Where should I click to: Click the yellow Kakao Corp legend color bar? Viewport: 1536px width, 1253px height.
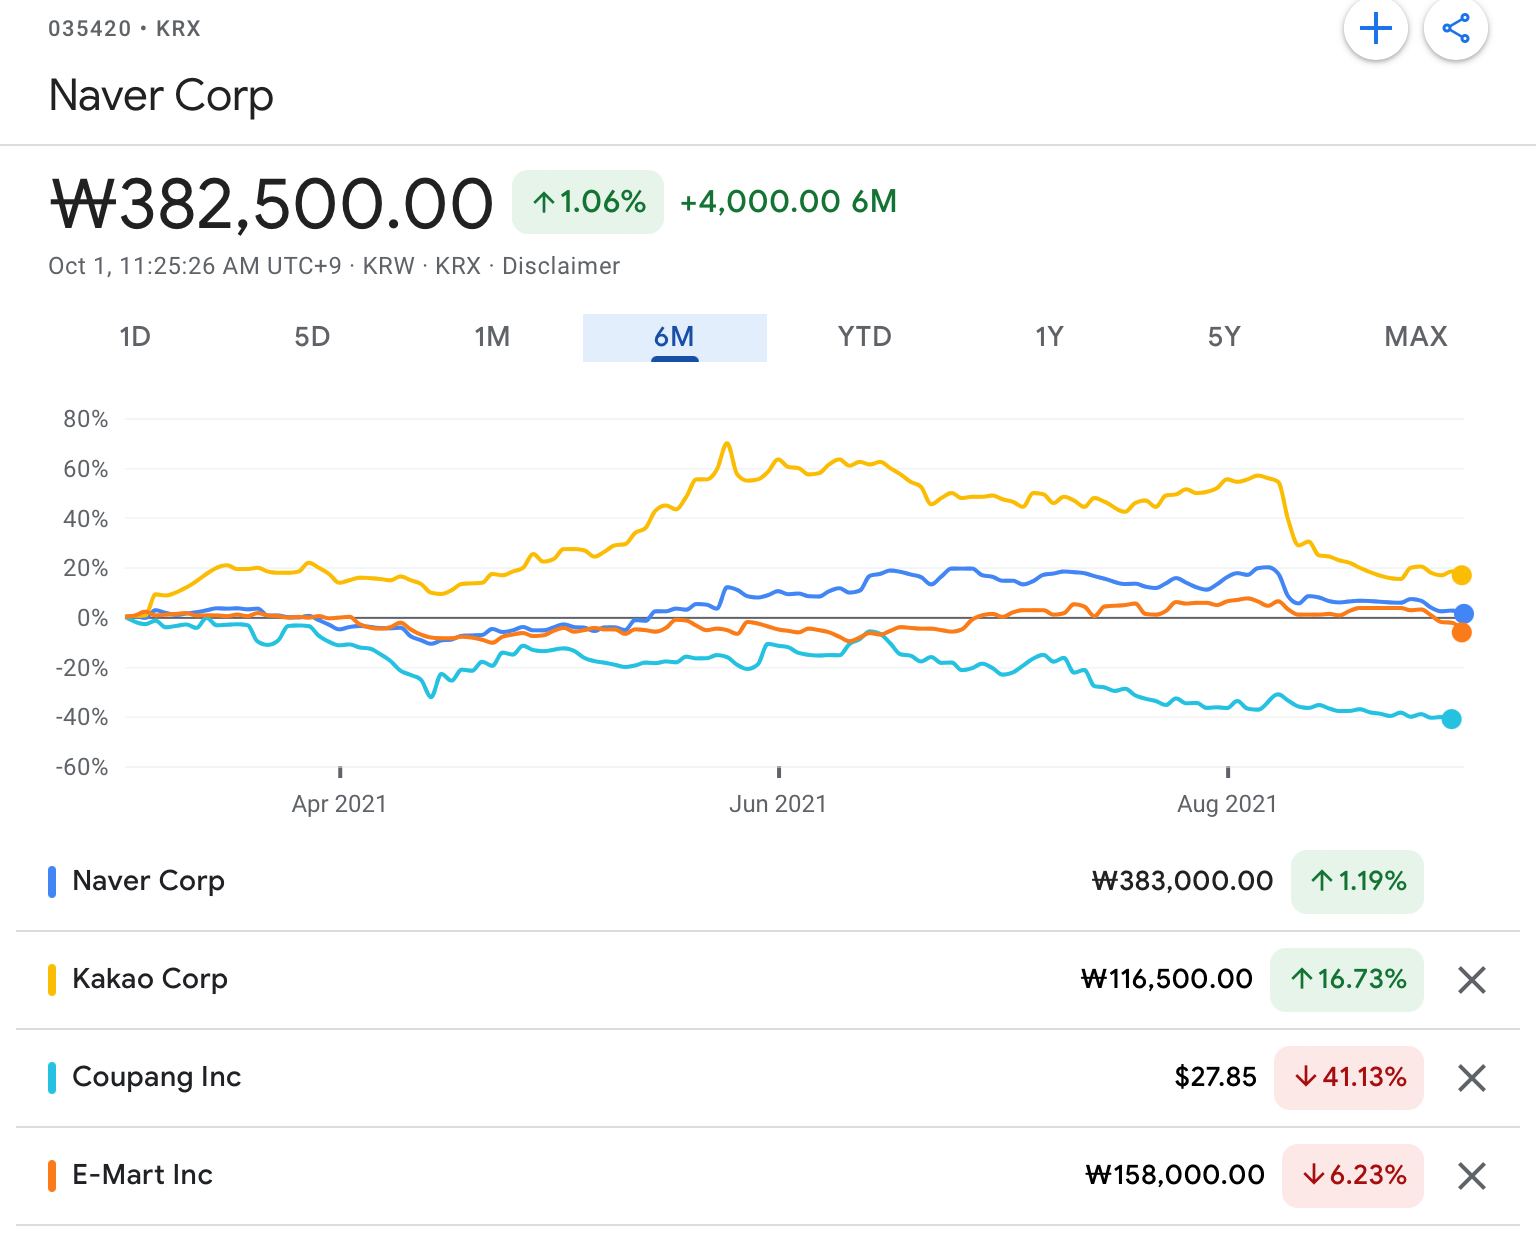coord(52,979)
